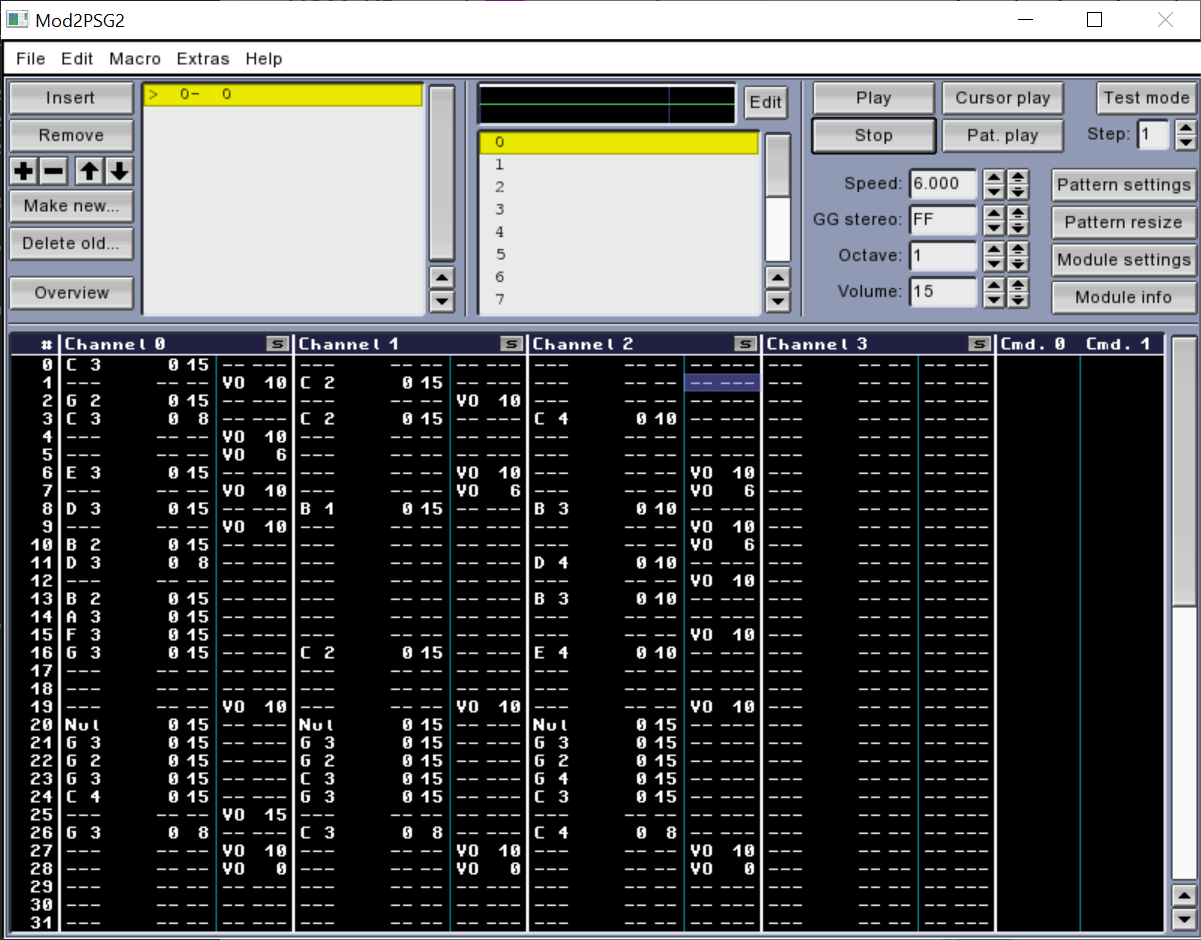Click Edit next to waveform display

click(766, 102)
